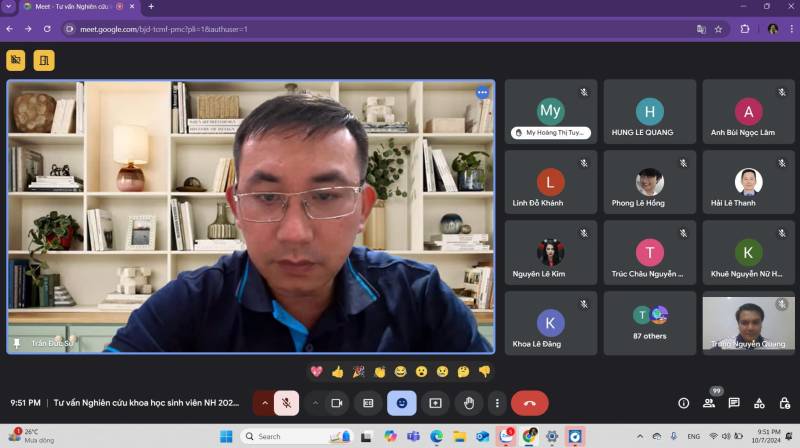Toggle closed captions on

coord(368,403)
